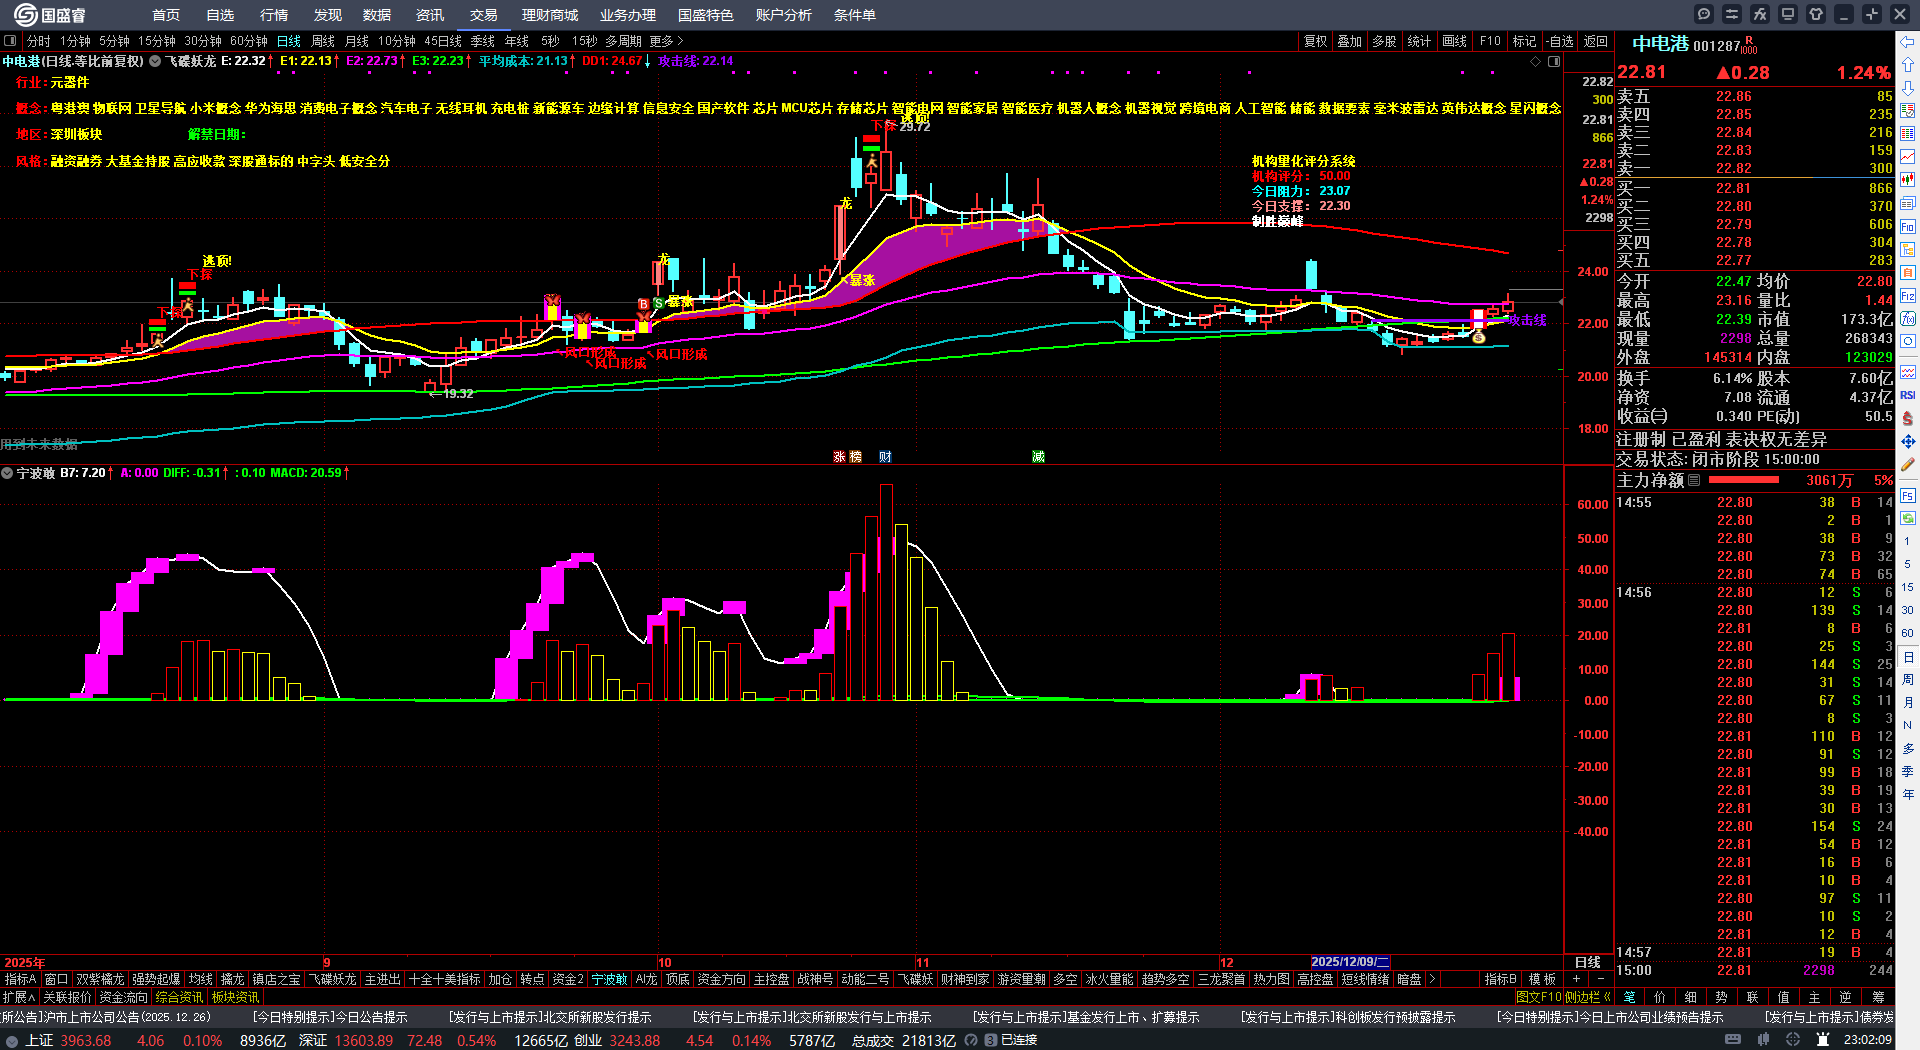Toggle 统计 statistics mode

(x=1419, y=41)
